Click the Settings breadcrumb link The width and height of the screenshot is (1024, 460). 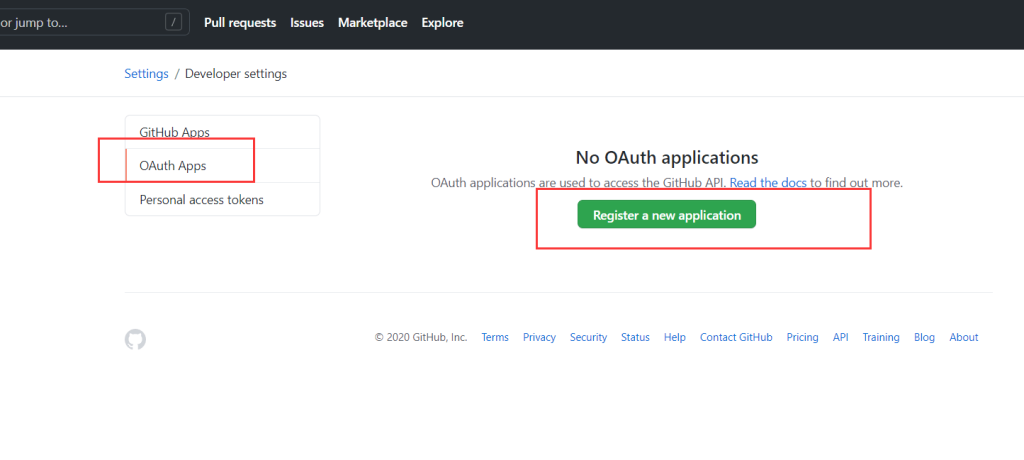(146, 73)
